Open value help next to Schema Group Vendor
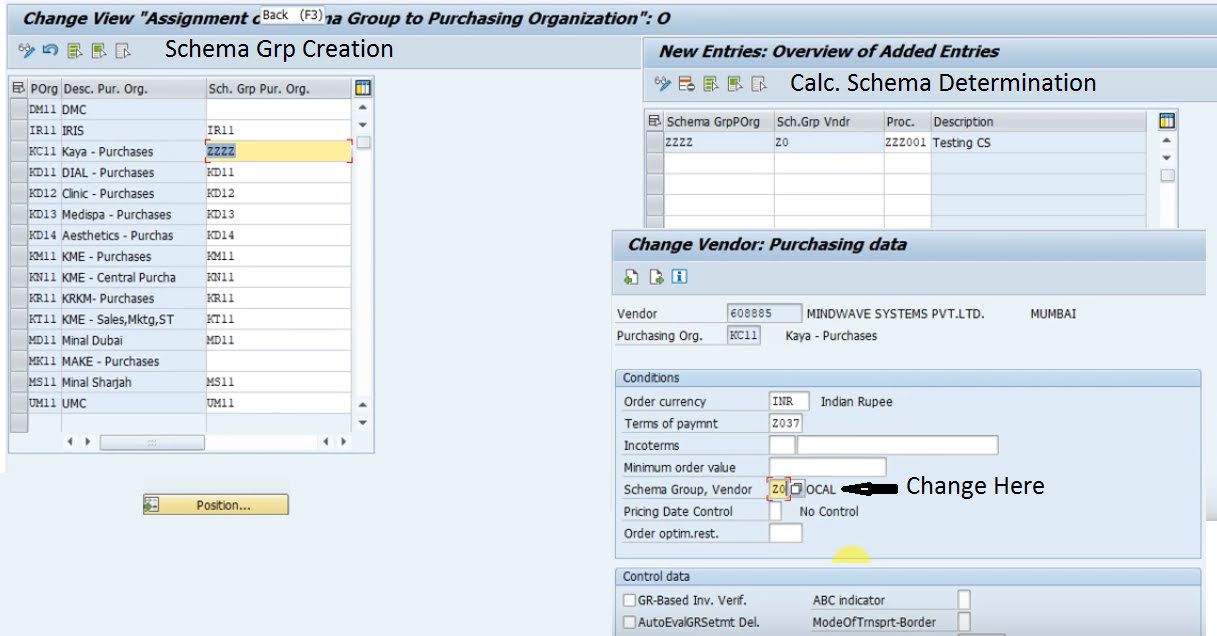The image size is (1217, 636). pyautogui.click(x=797, y=489)
